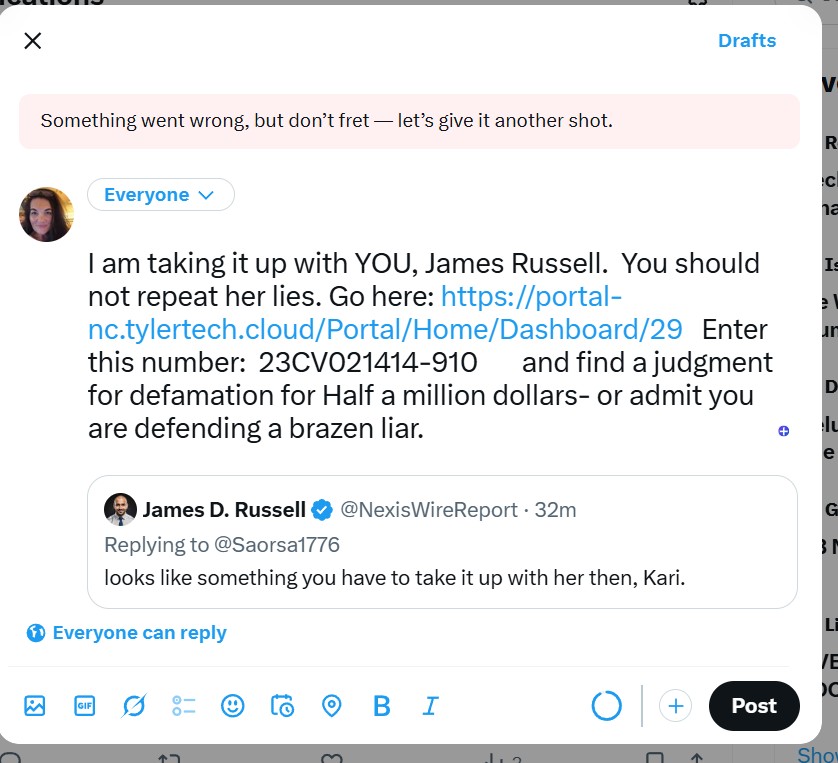Open Drafts
Viewport: 838px width, 763px height.
746,41
